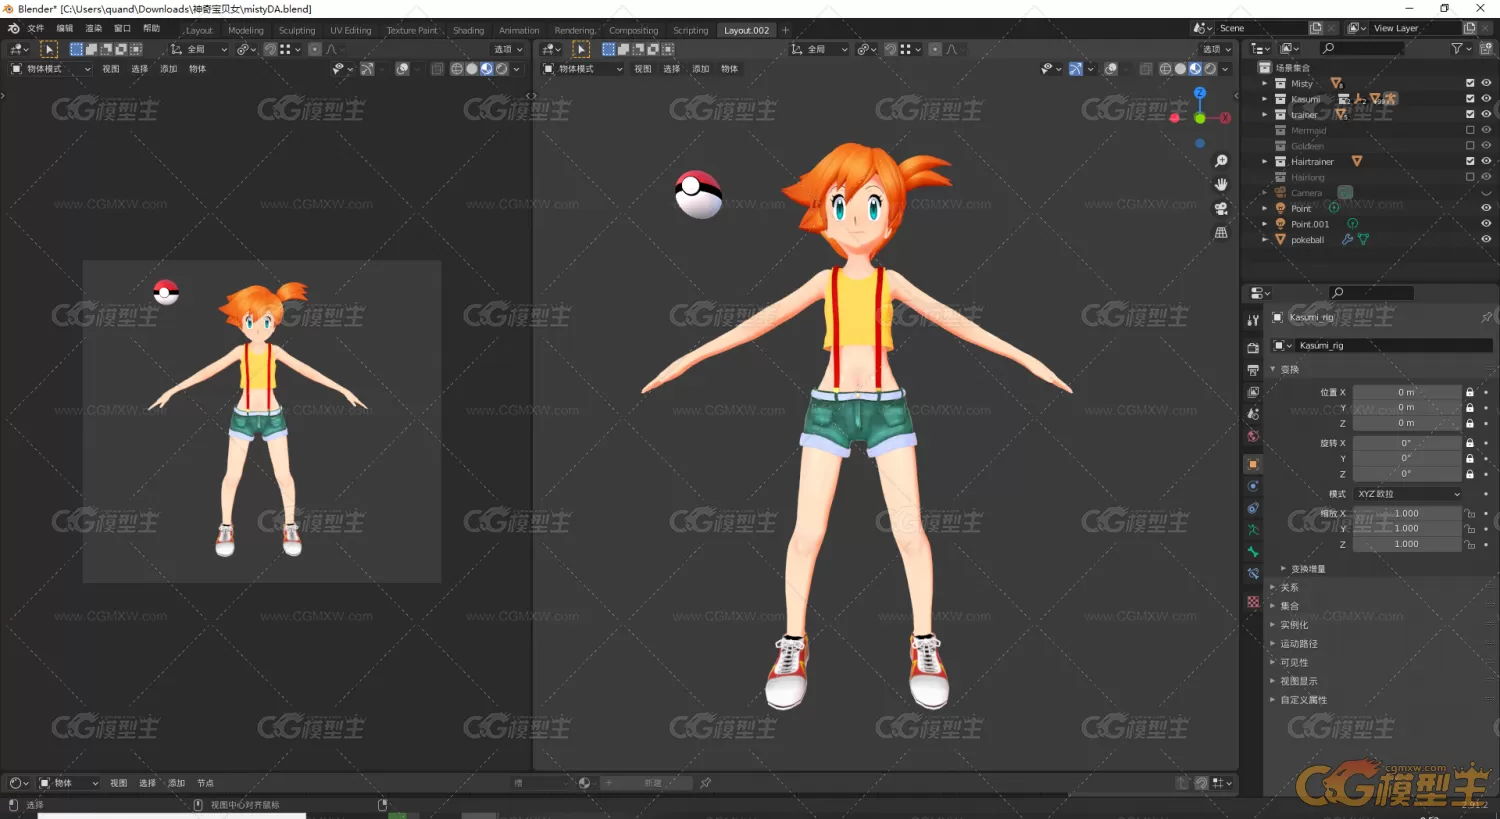This screenshot has height=819, width=1500.
Task: Click the red X axis on navigation gizmo
Action: pos(1225,118)
